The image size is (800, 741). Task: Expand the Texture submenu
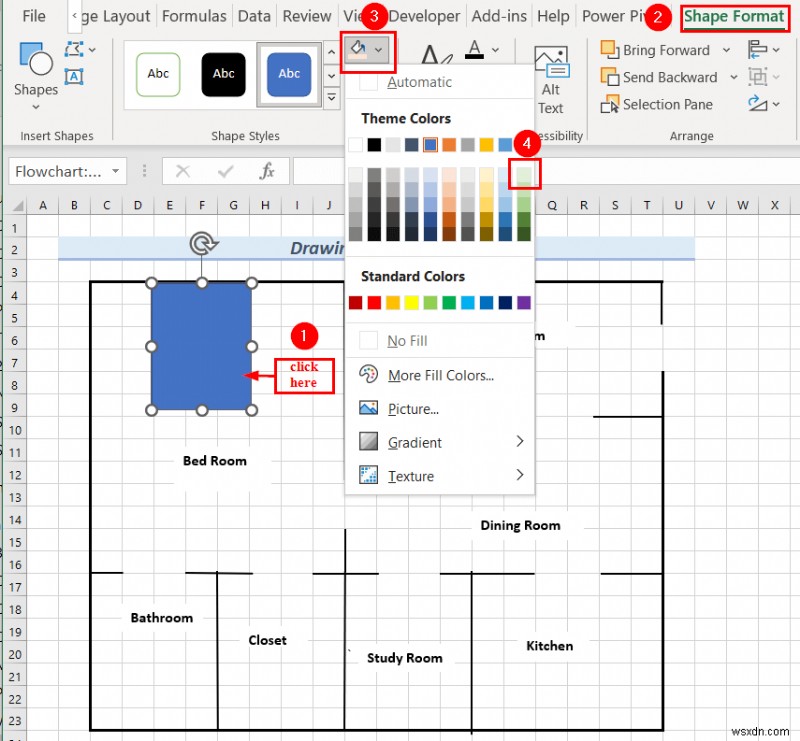[415, 476]
